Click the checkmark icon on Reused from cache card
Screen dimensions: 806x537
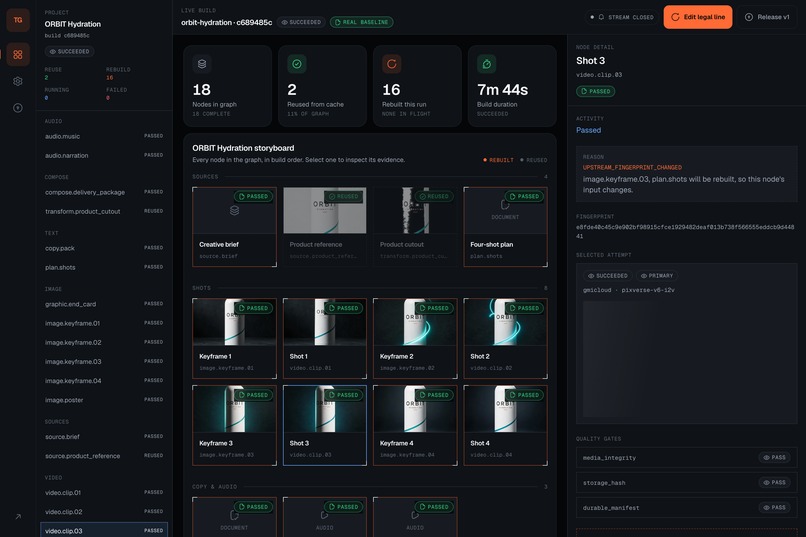pos(297,64)
